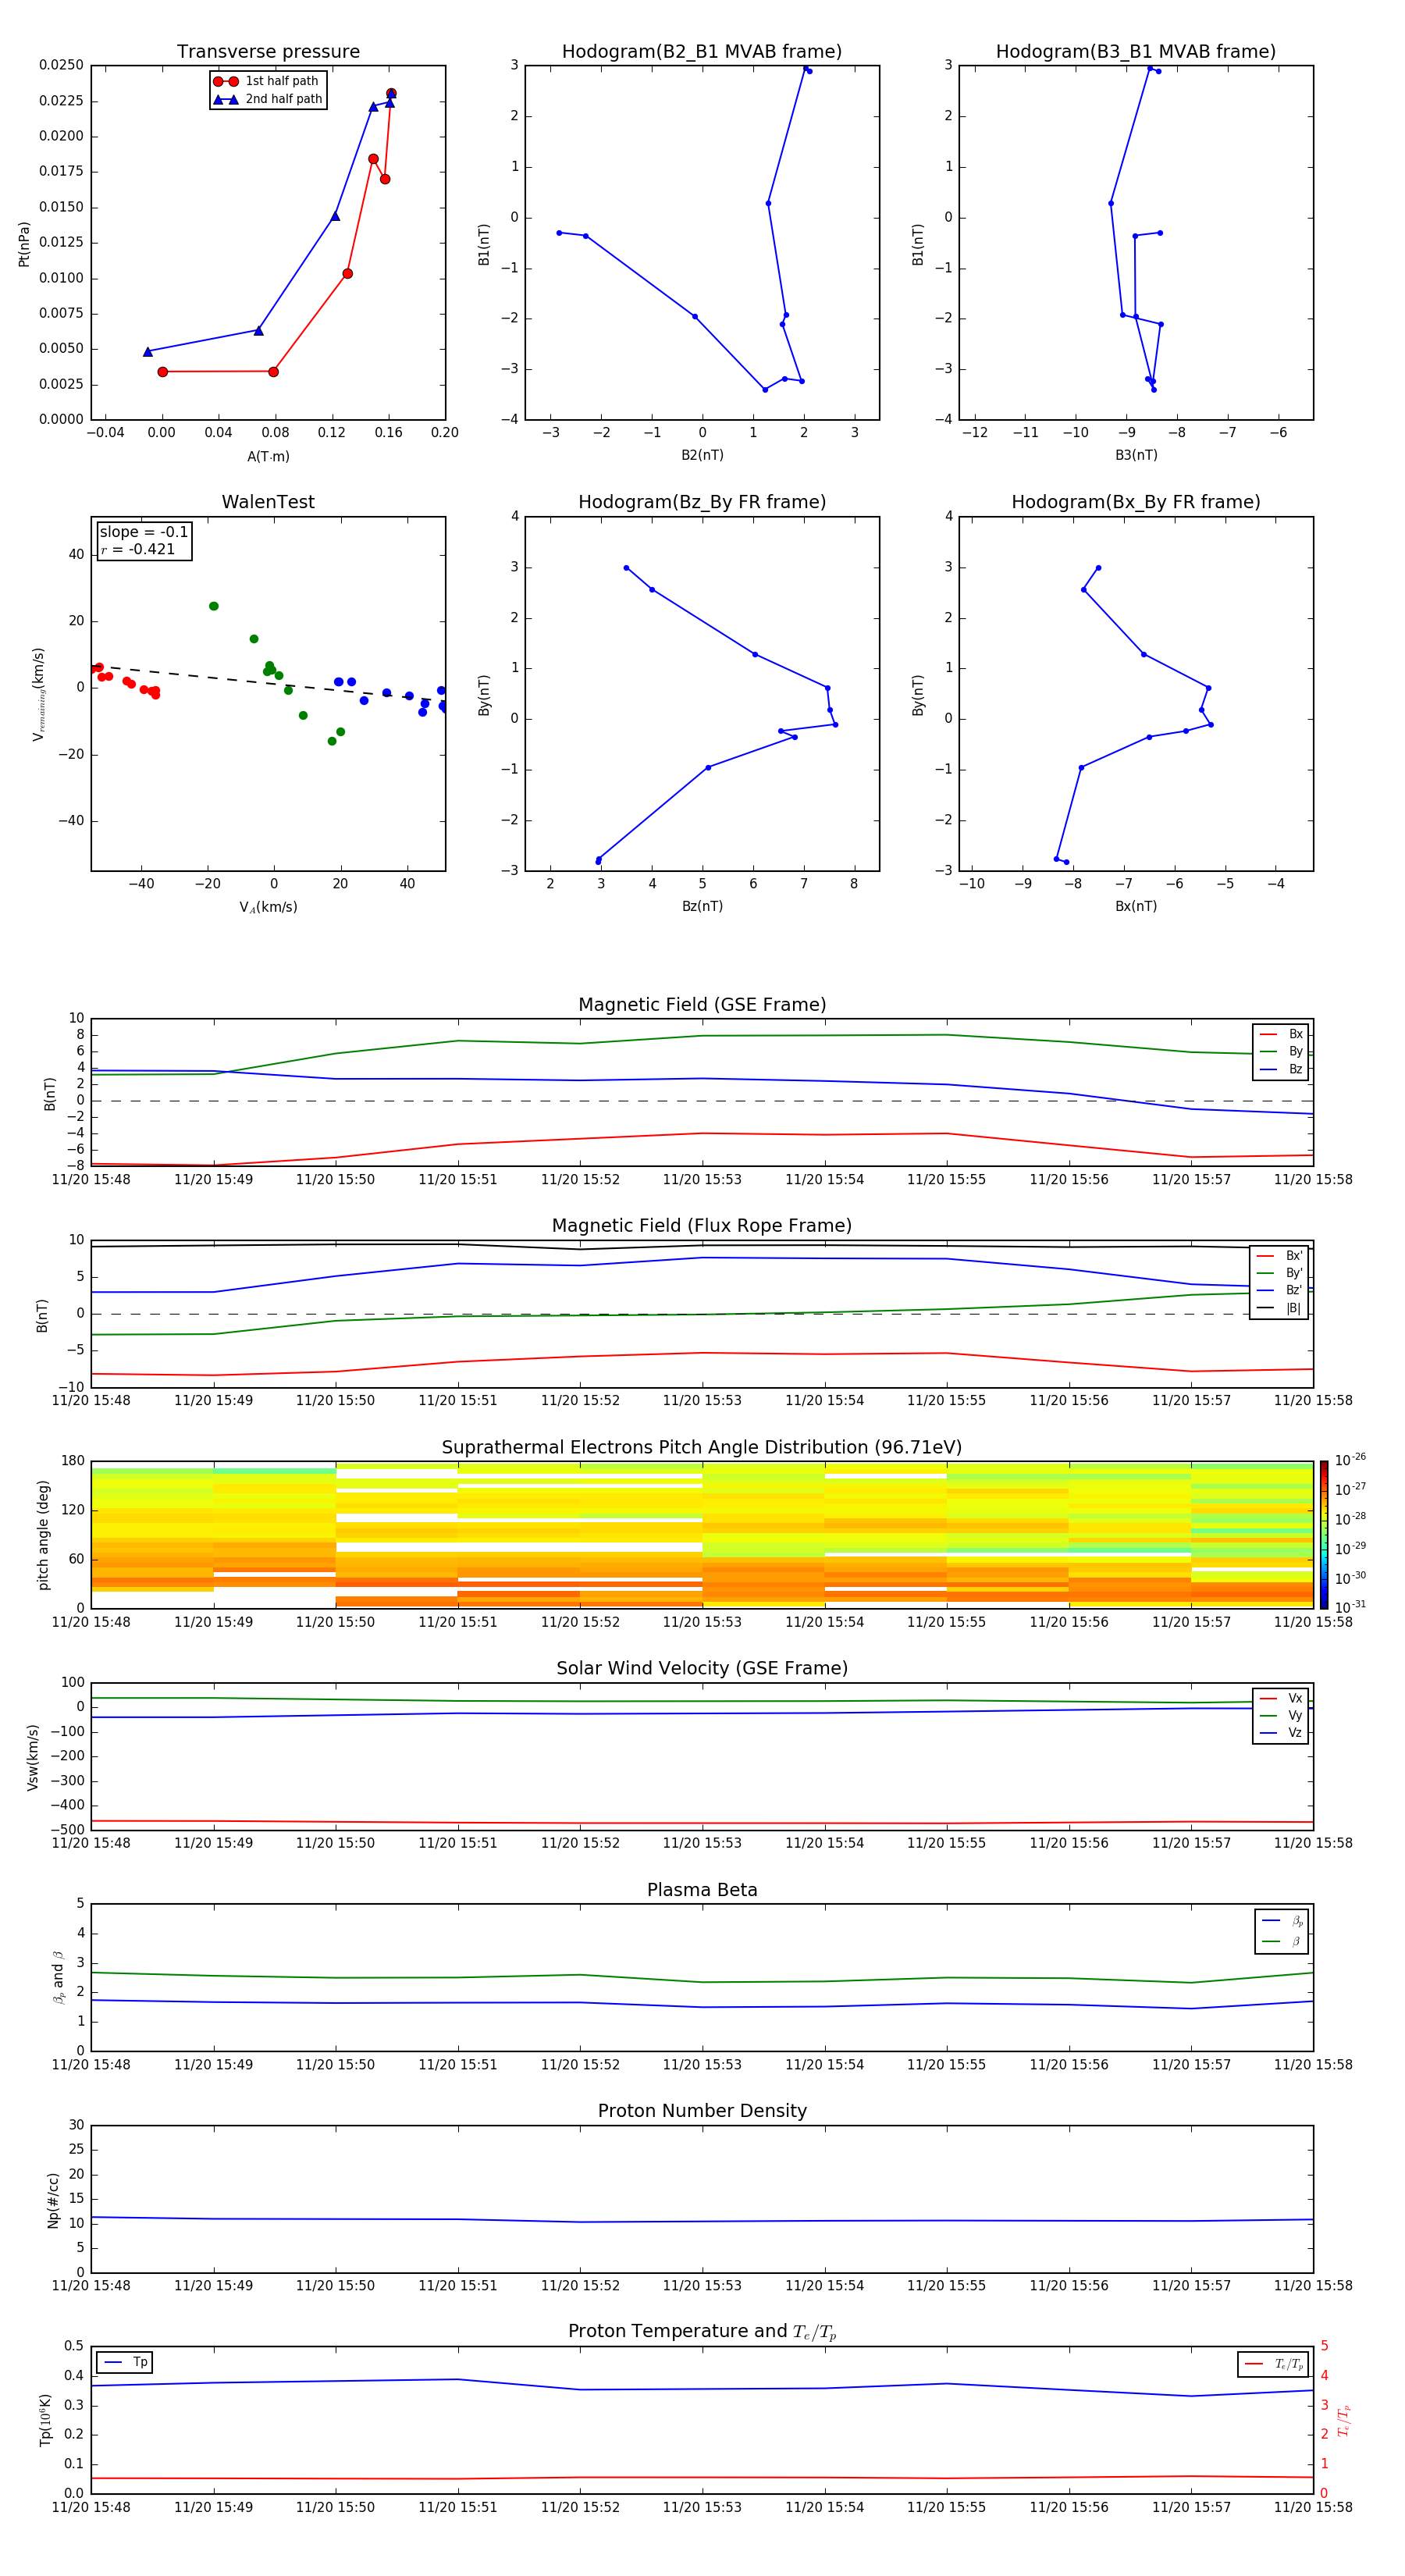1405x2576 pixels.
Task: Click the "r = -0.421" annotation
Action: pos(138,549)
